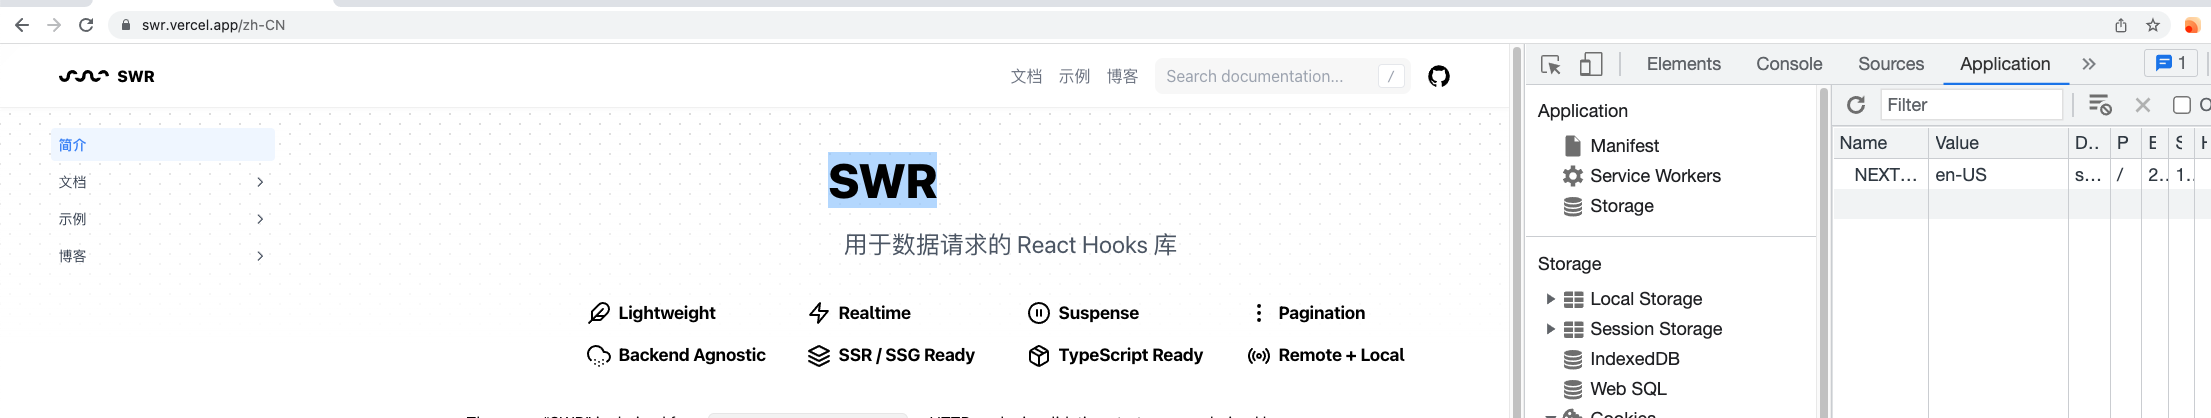Tick the checkbox beside the cookie filter toolbar

(2182, 105)
